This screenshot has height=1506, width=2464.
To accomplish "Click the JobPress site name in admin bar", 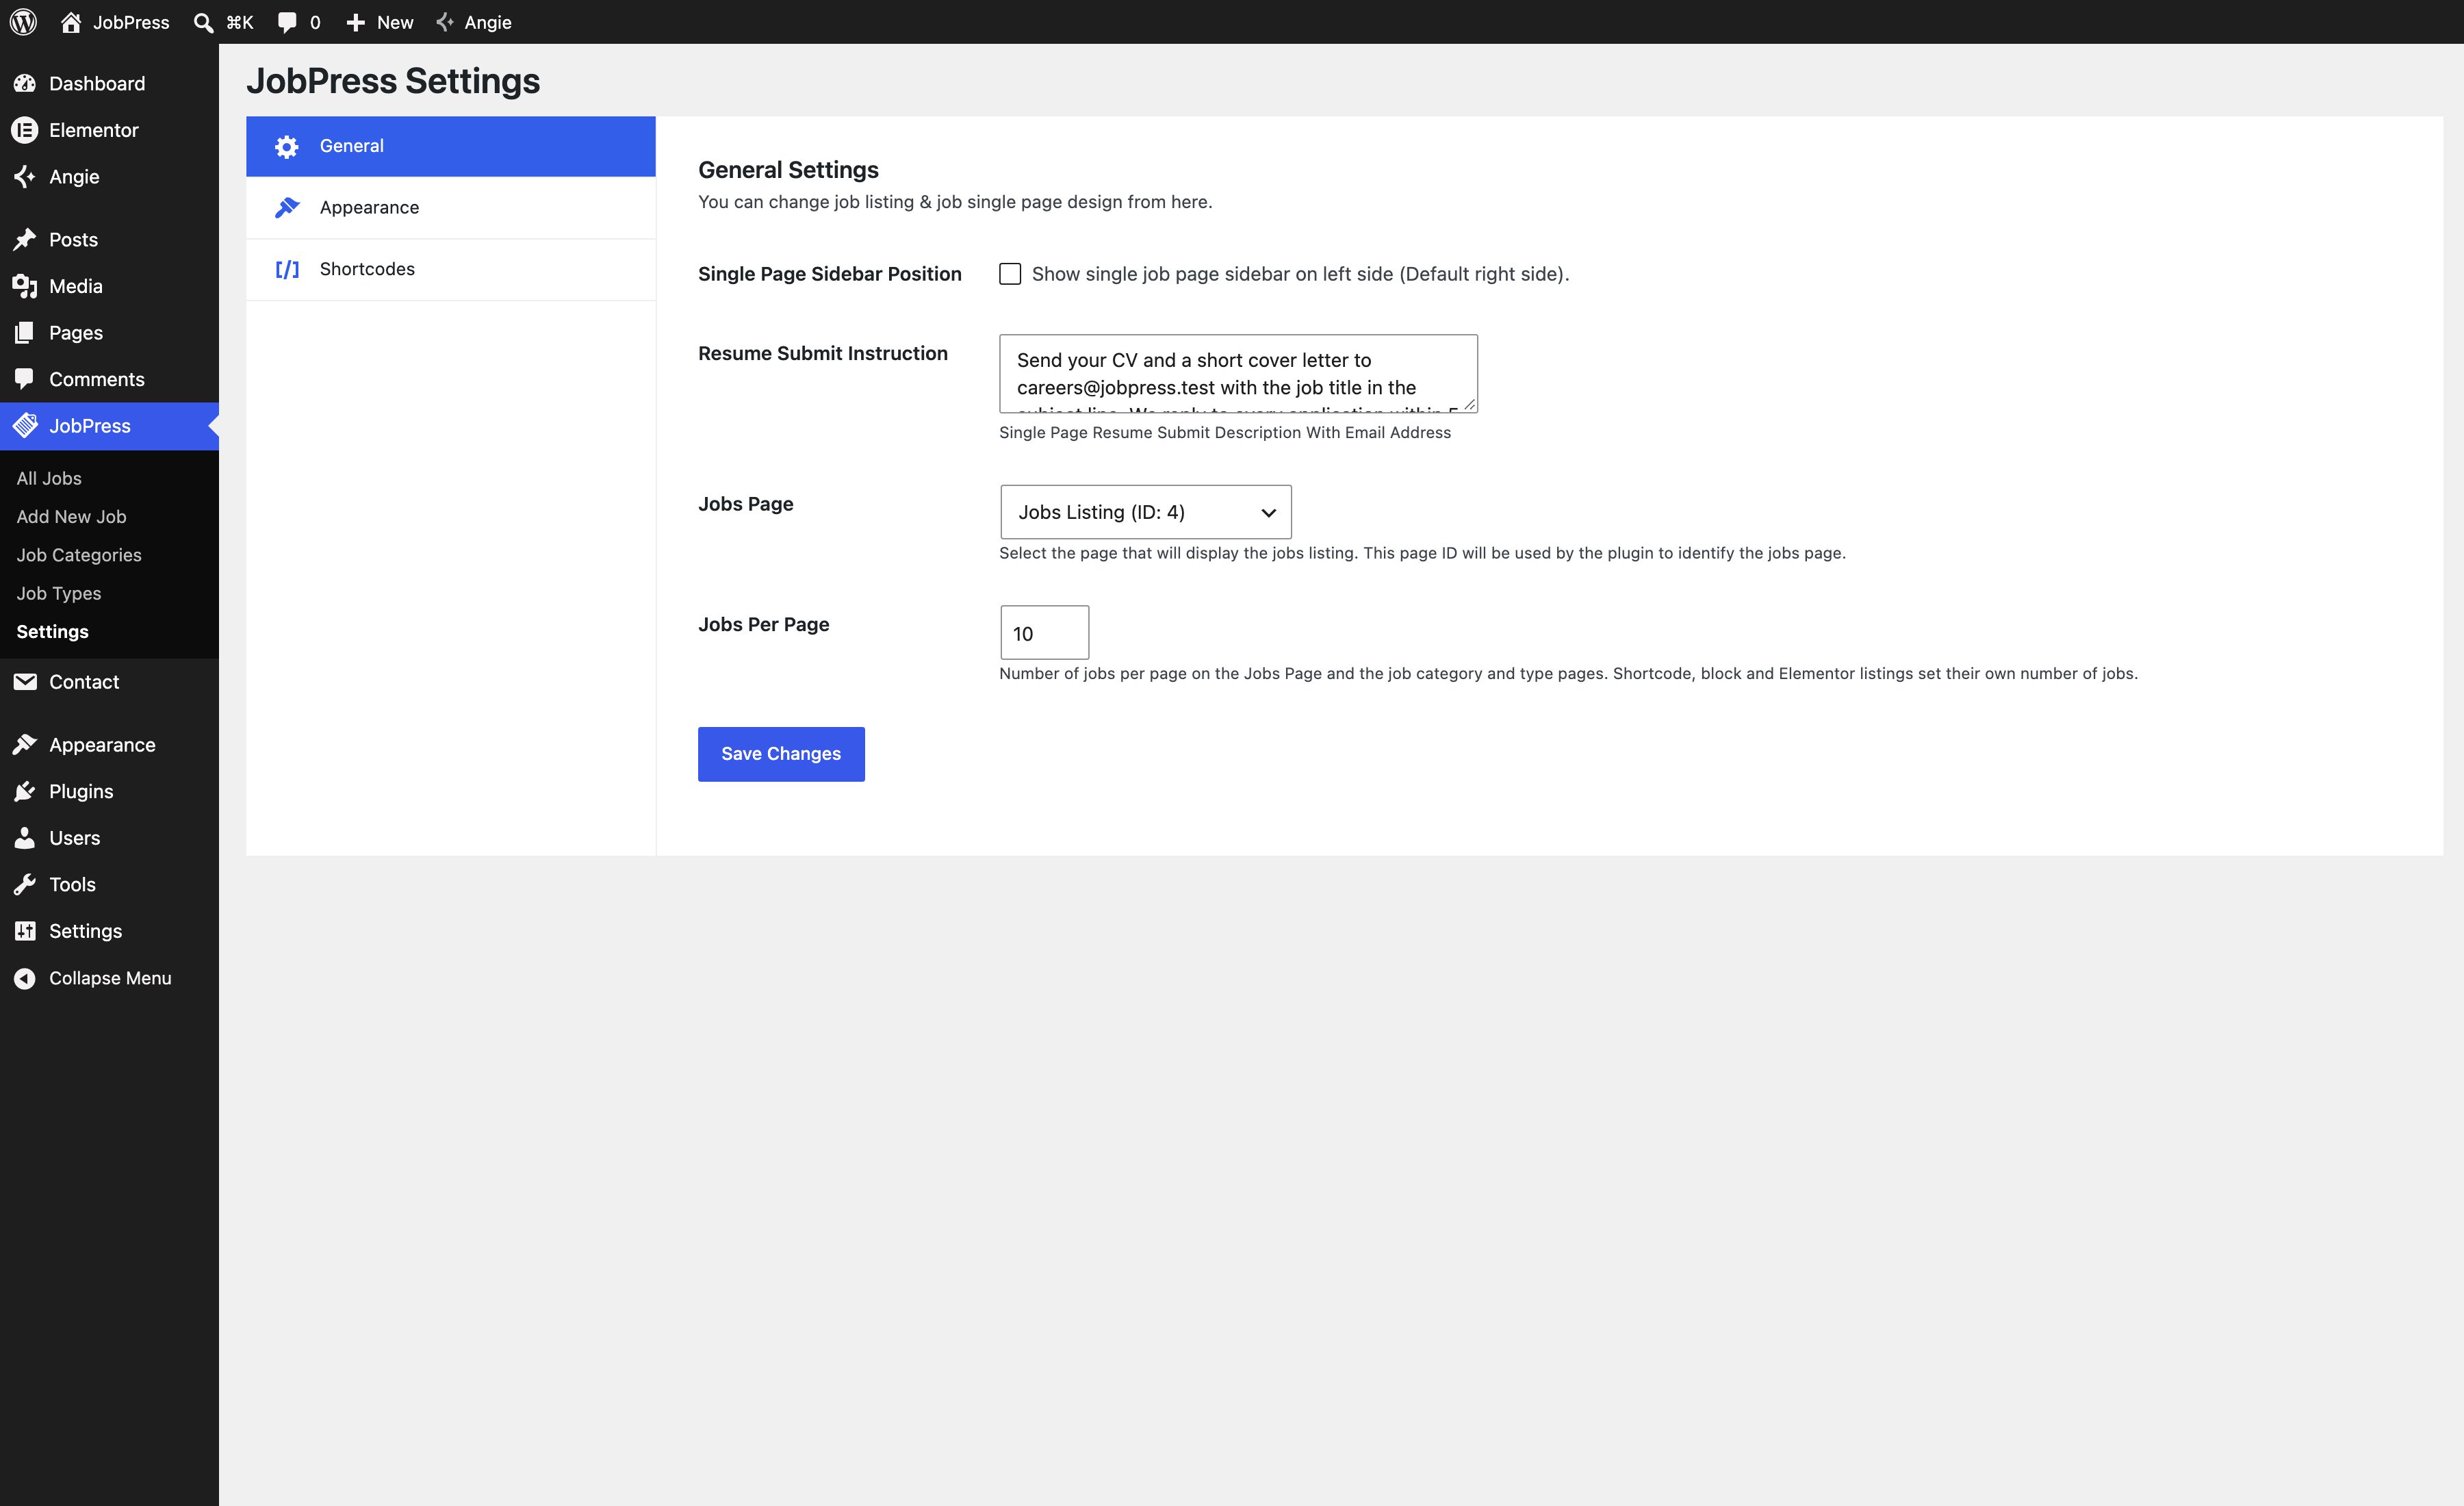I will [131, 22].
